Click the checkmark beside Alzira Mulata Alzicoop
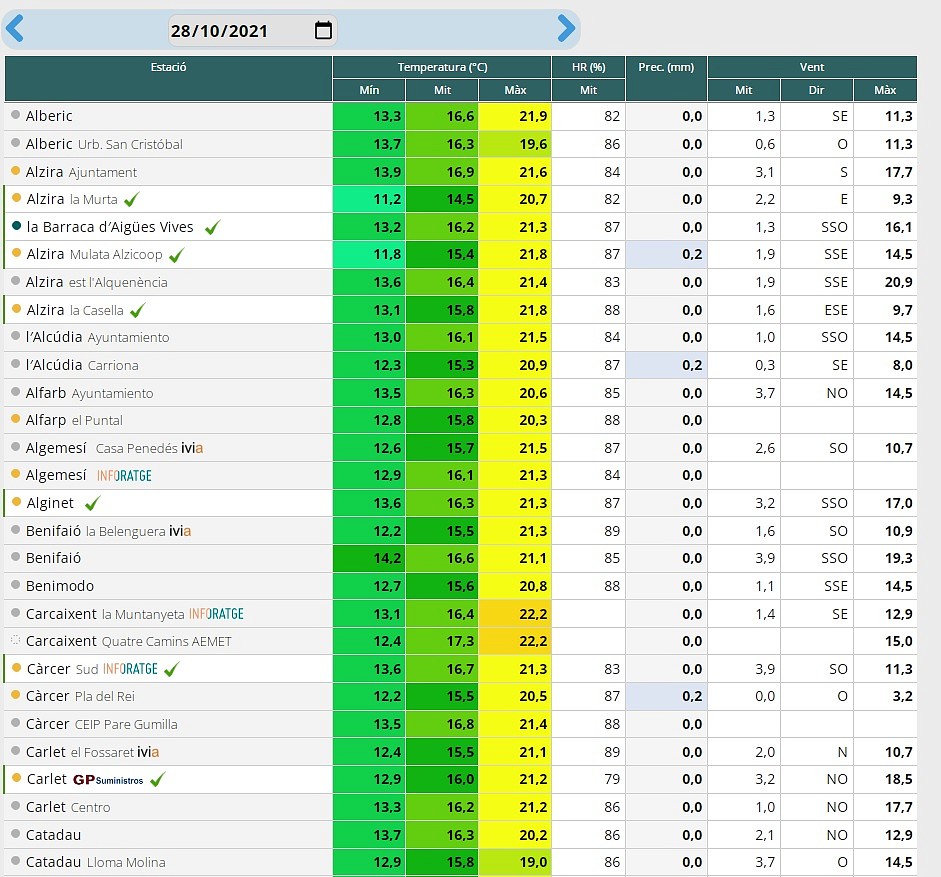 click(x=176, y=255)
